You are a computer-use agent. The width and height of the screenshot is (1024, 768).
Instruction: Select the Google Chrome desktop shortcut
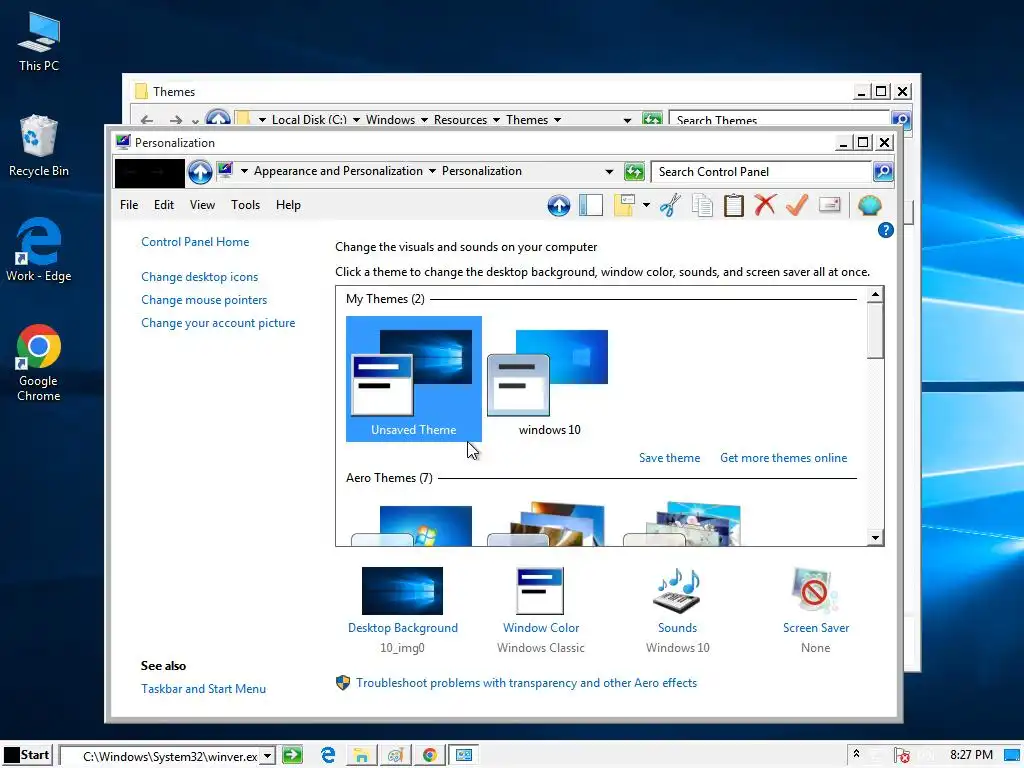click(39, 363)
